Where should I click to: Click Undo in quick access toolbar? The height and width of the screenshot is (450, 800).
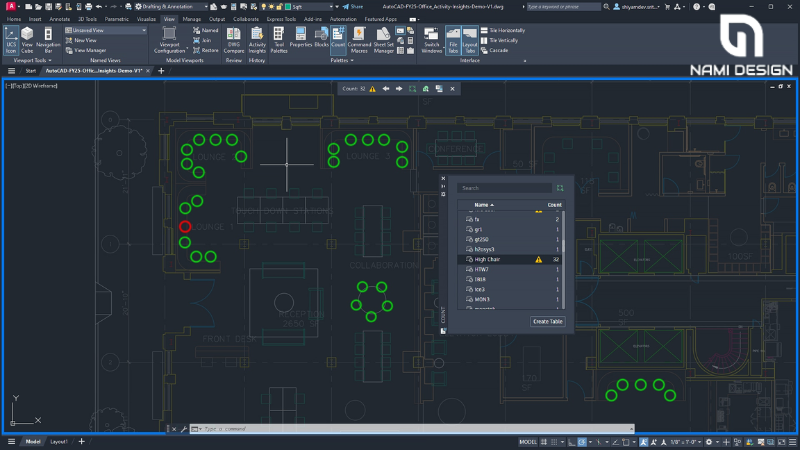point(99,7)
